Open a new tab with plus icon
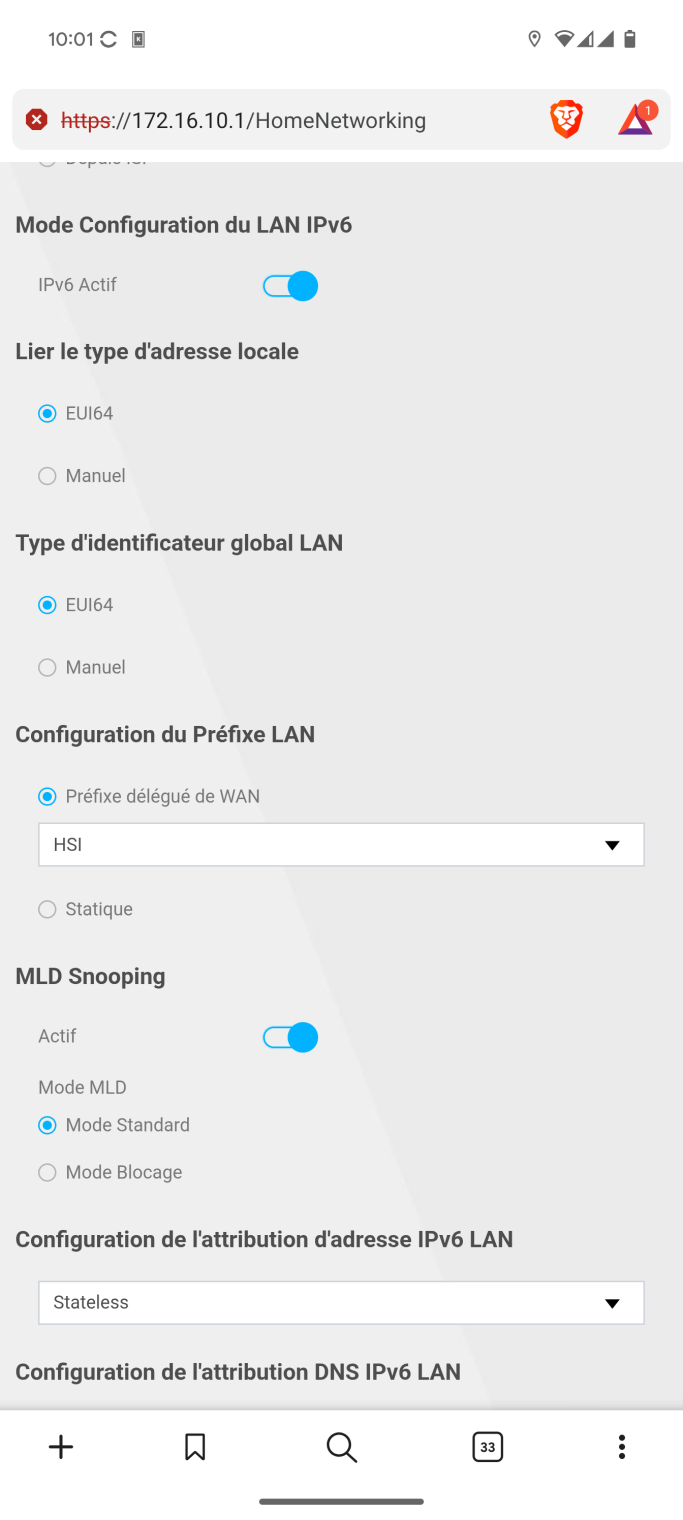683x1520 pixels. click(x=61, y=1446)
